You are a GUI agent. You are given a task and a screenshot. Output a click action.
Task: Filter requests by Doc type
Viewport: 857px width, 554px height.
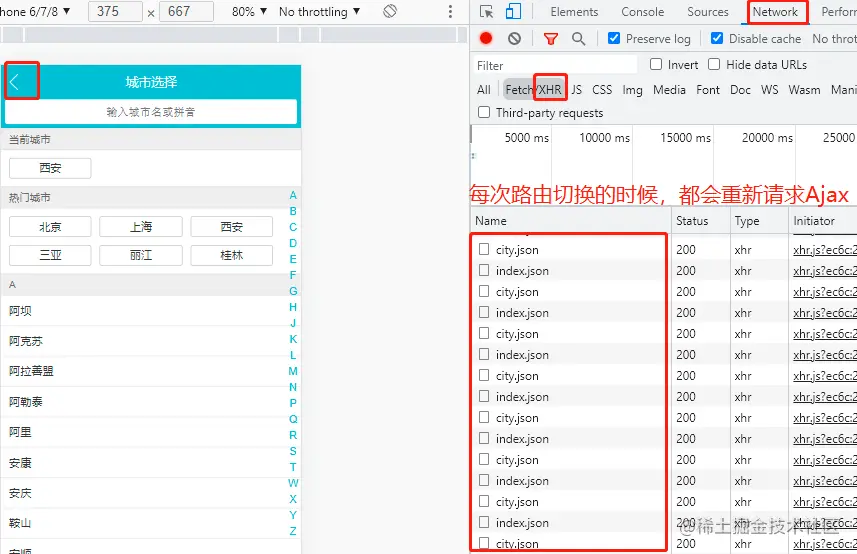pyautogui.click(x=740, y=90)
